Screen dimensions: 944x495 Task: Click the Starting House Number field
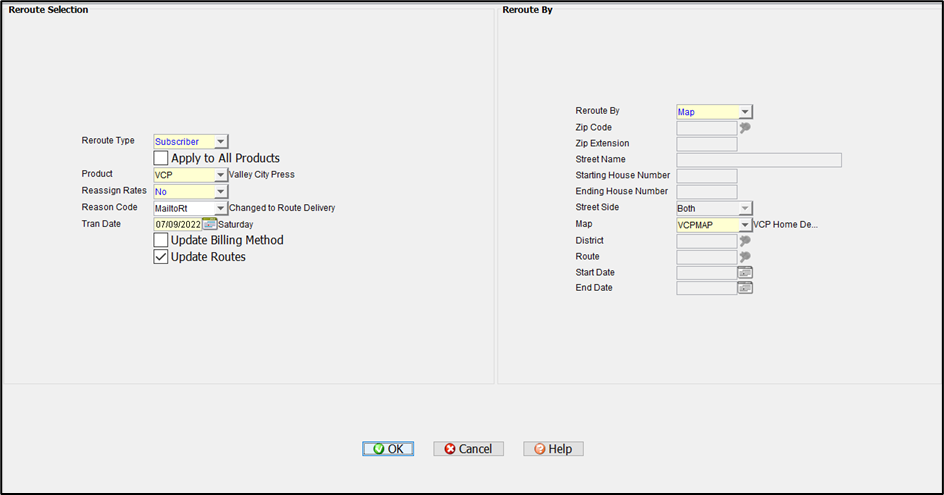pyautogui.click(x=706, y=176)
